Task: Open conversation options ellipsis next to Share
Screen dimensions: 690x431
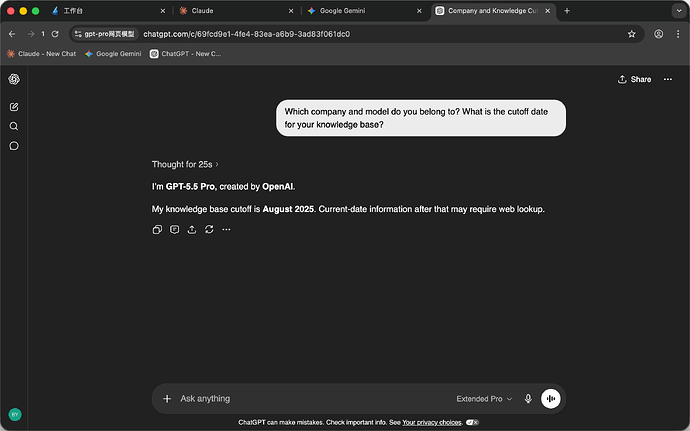Action: pyautogui.click(x=668, y=79)
